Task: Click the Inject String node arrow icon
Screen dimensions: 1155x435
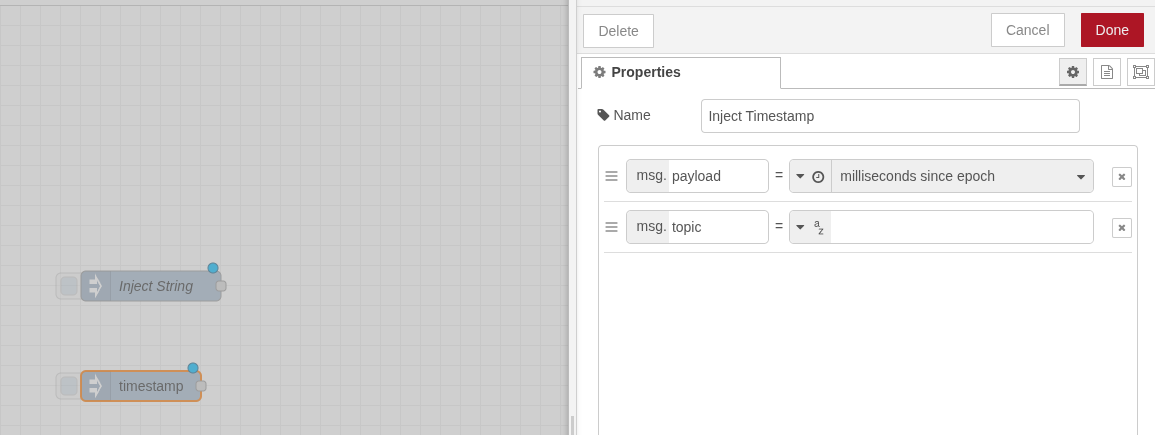Action: coord(96,286)
